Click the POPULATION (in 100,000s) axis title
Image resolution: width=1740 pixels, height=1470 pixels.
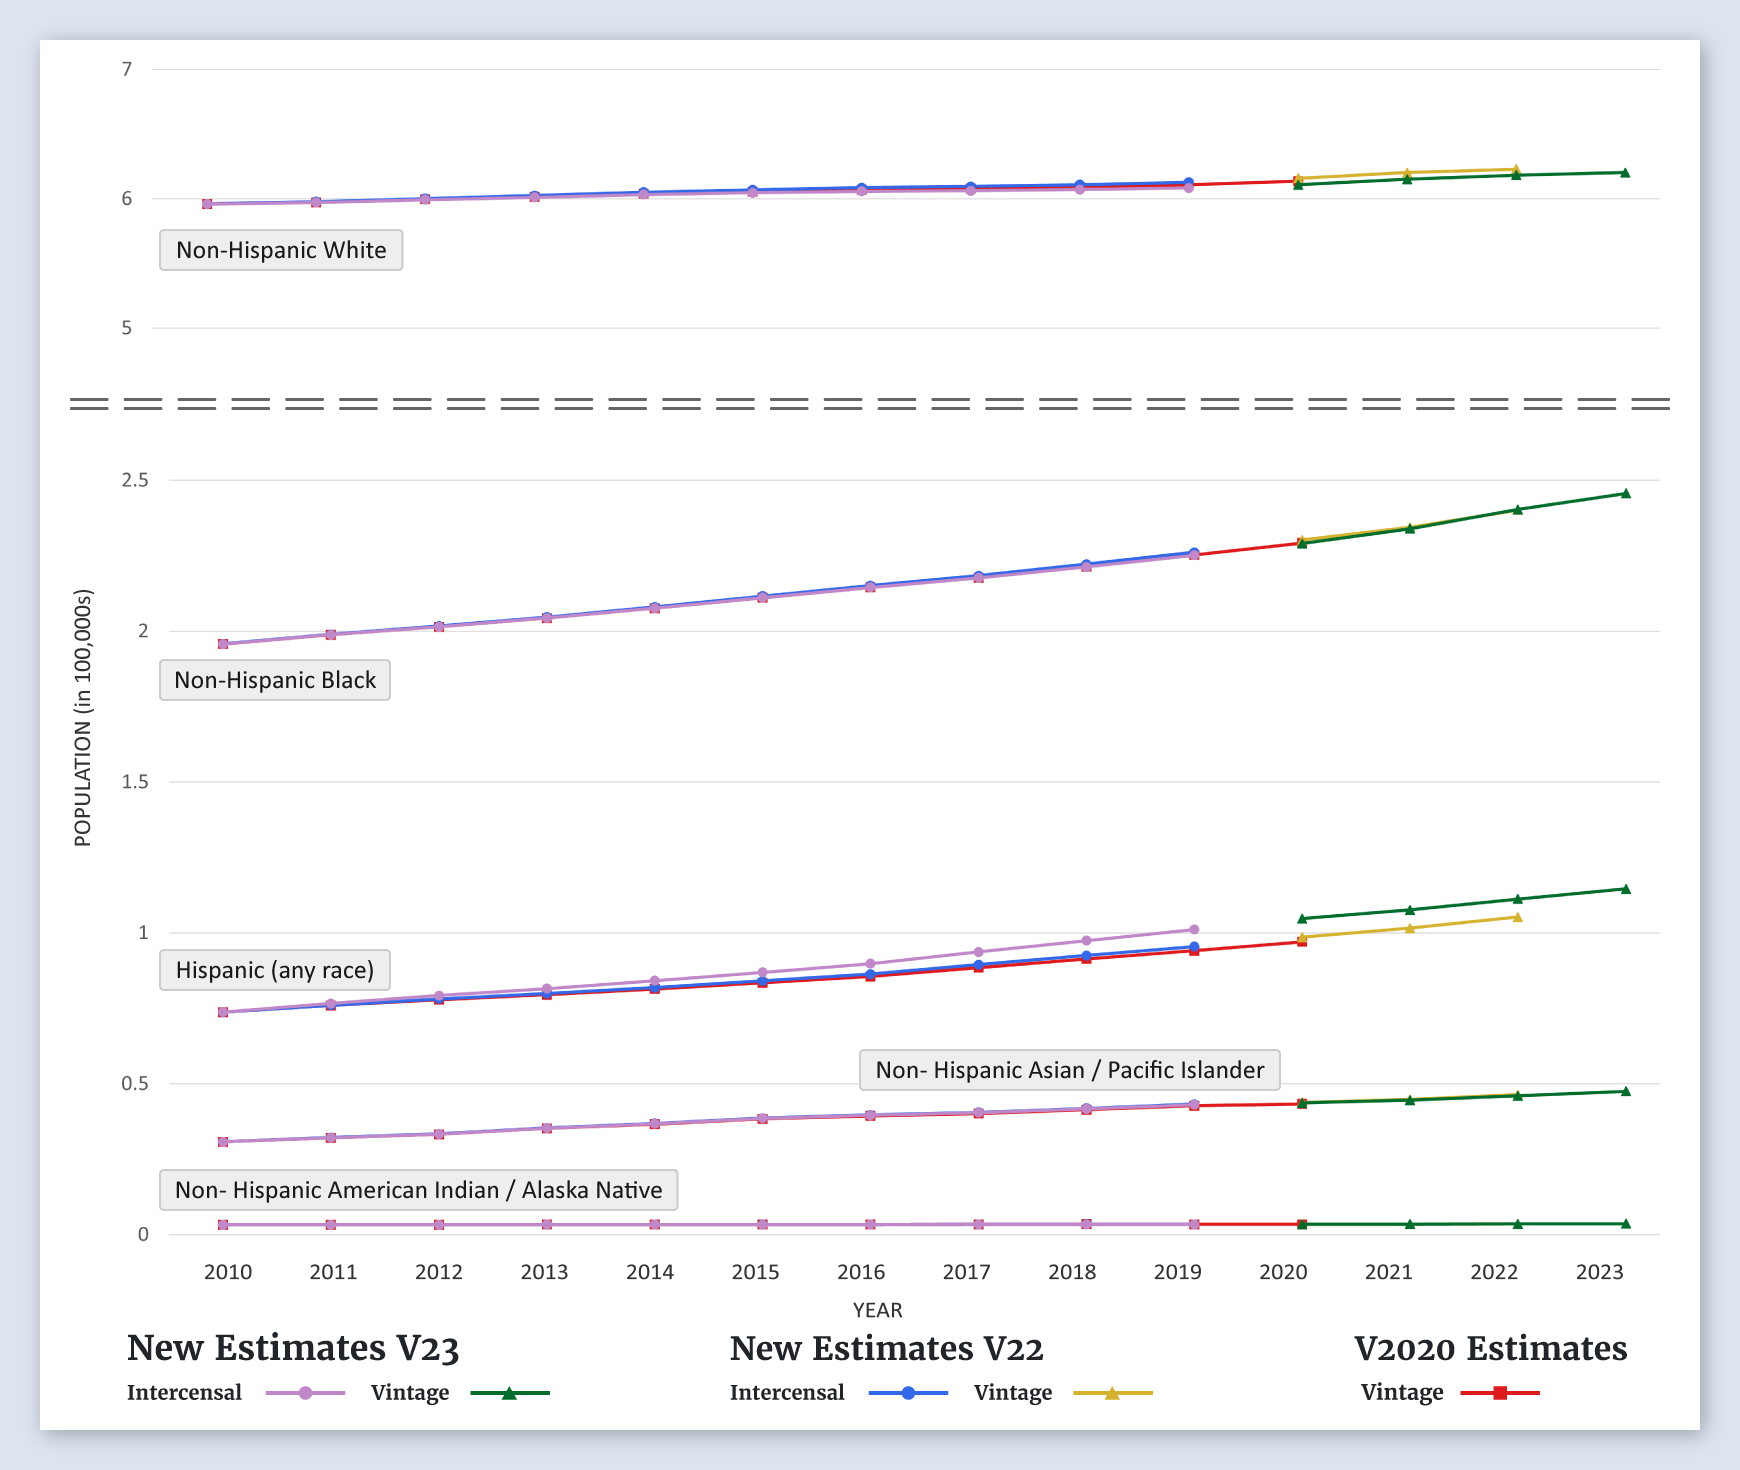(x=83, y=717)
